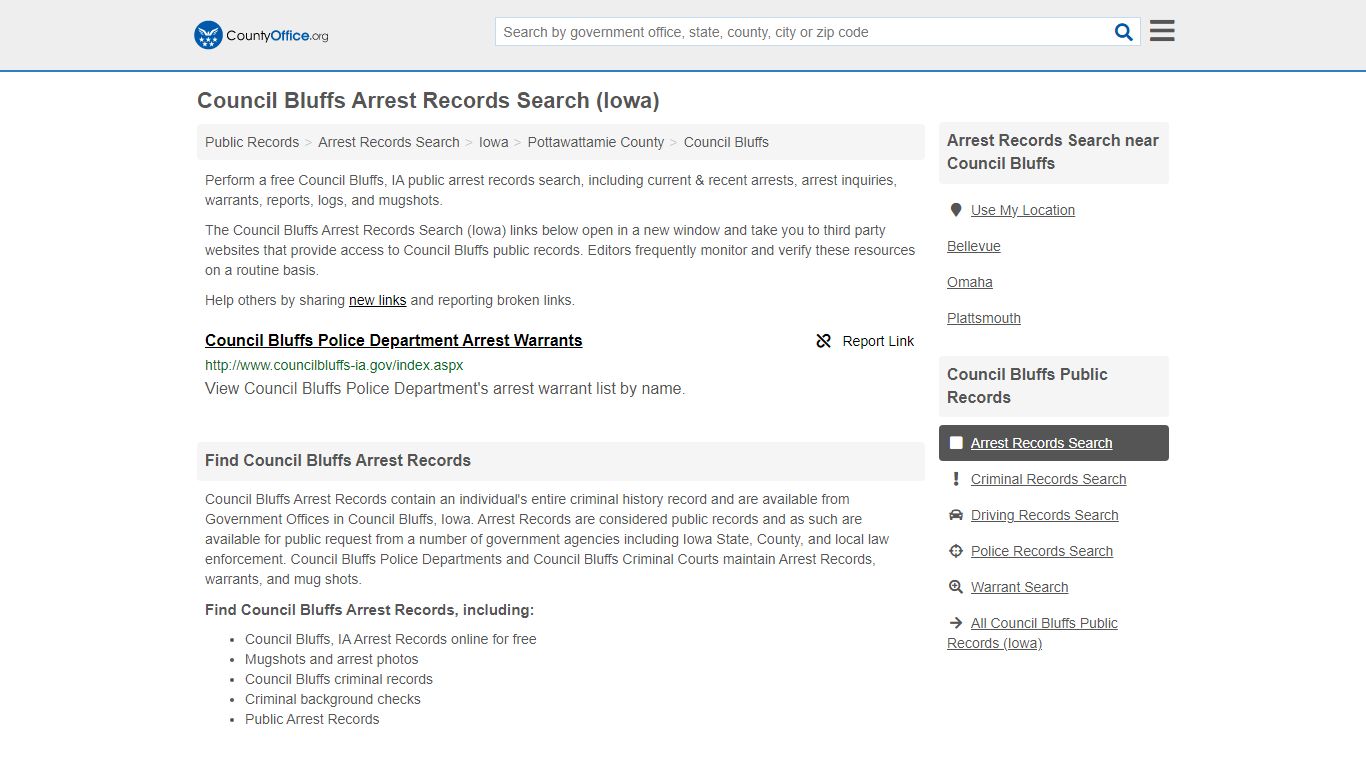This screenshot has width=1366, height=768.
Task: Click the crosshair icon for Police Records Search
Action: [956, 551]
